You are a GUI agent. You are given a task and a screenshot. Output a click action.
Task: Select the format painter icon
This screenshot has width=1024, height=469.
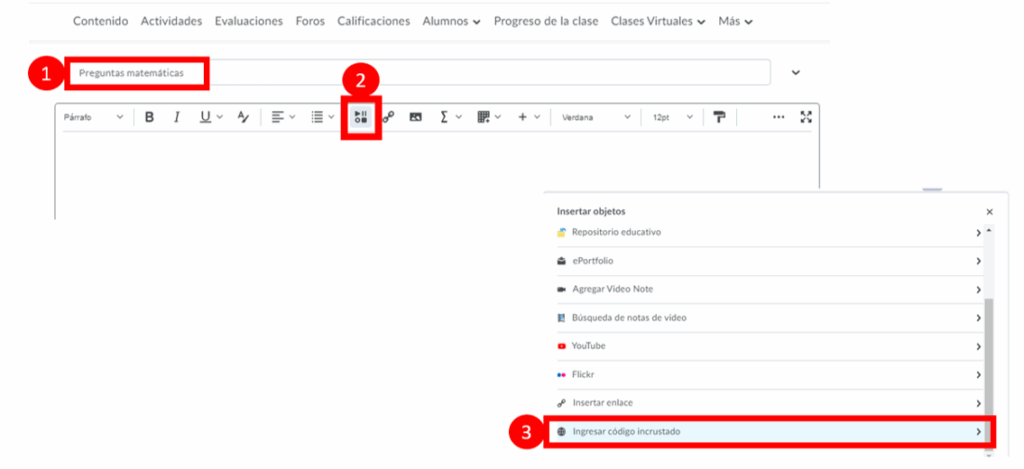point(718,117)
